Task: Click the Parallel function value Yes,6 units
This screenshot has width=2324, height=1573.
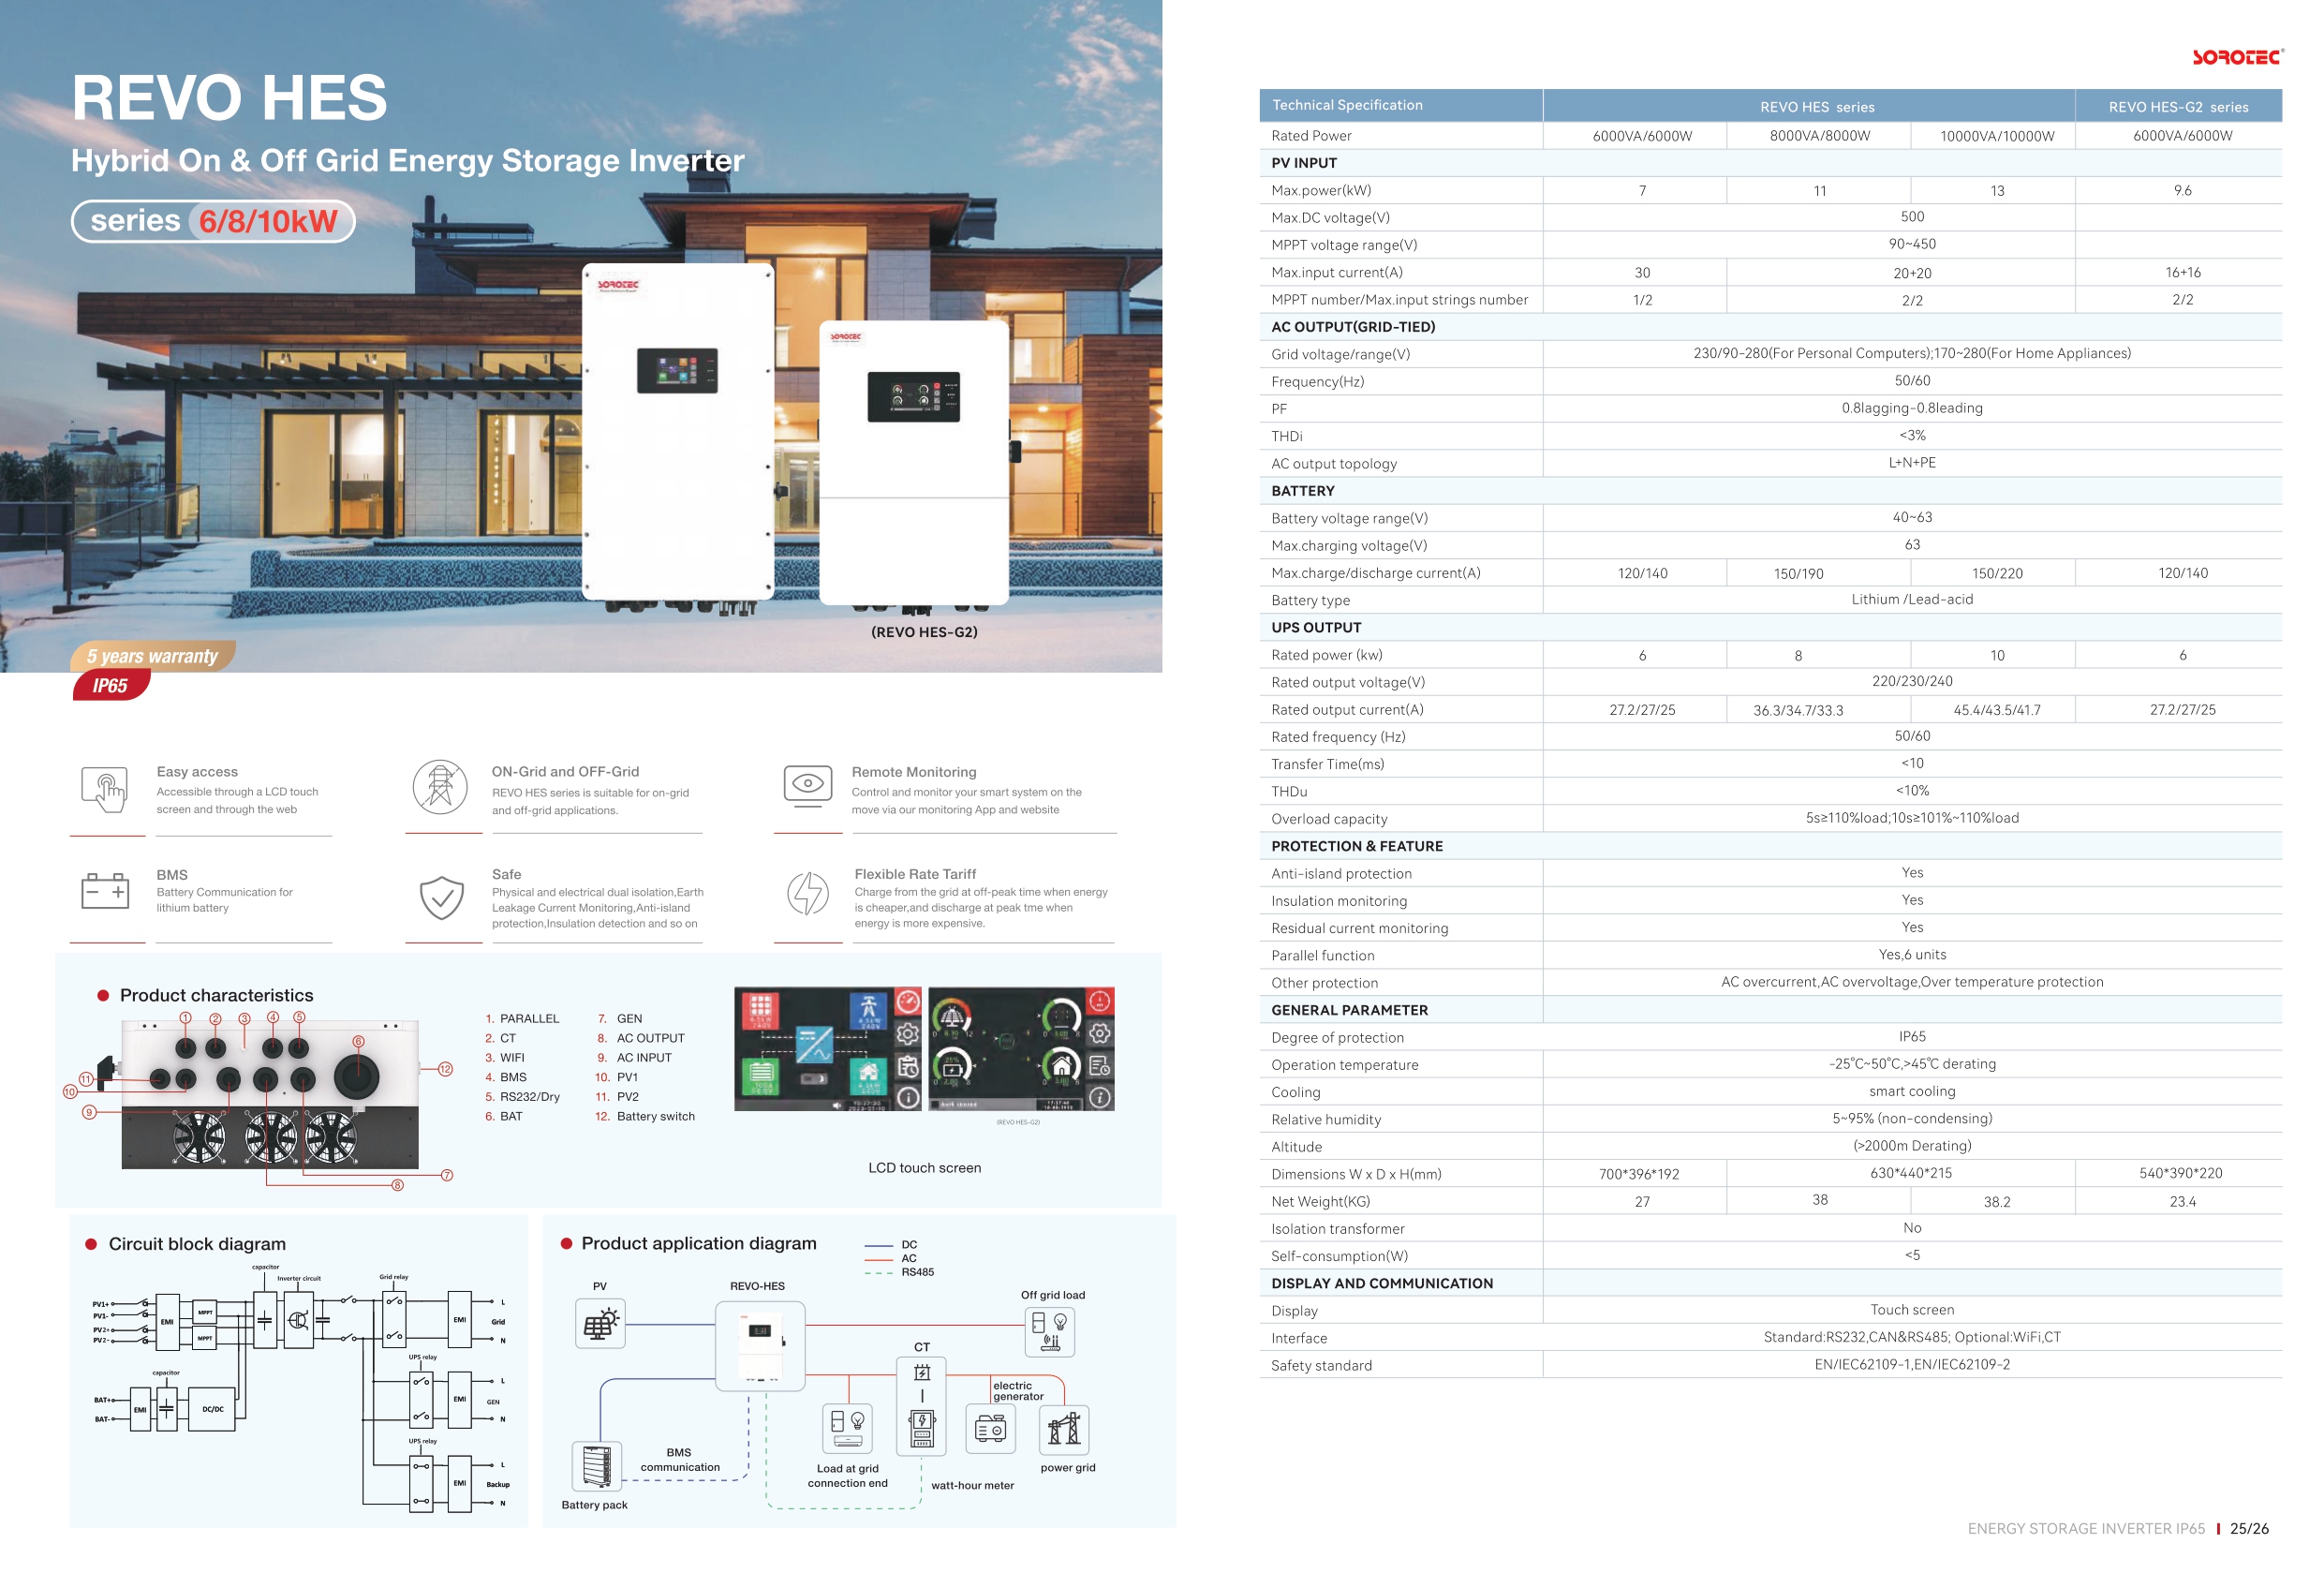Action: coord(1912,955)
